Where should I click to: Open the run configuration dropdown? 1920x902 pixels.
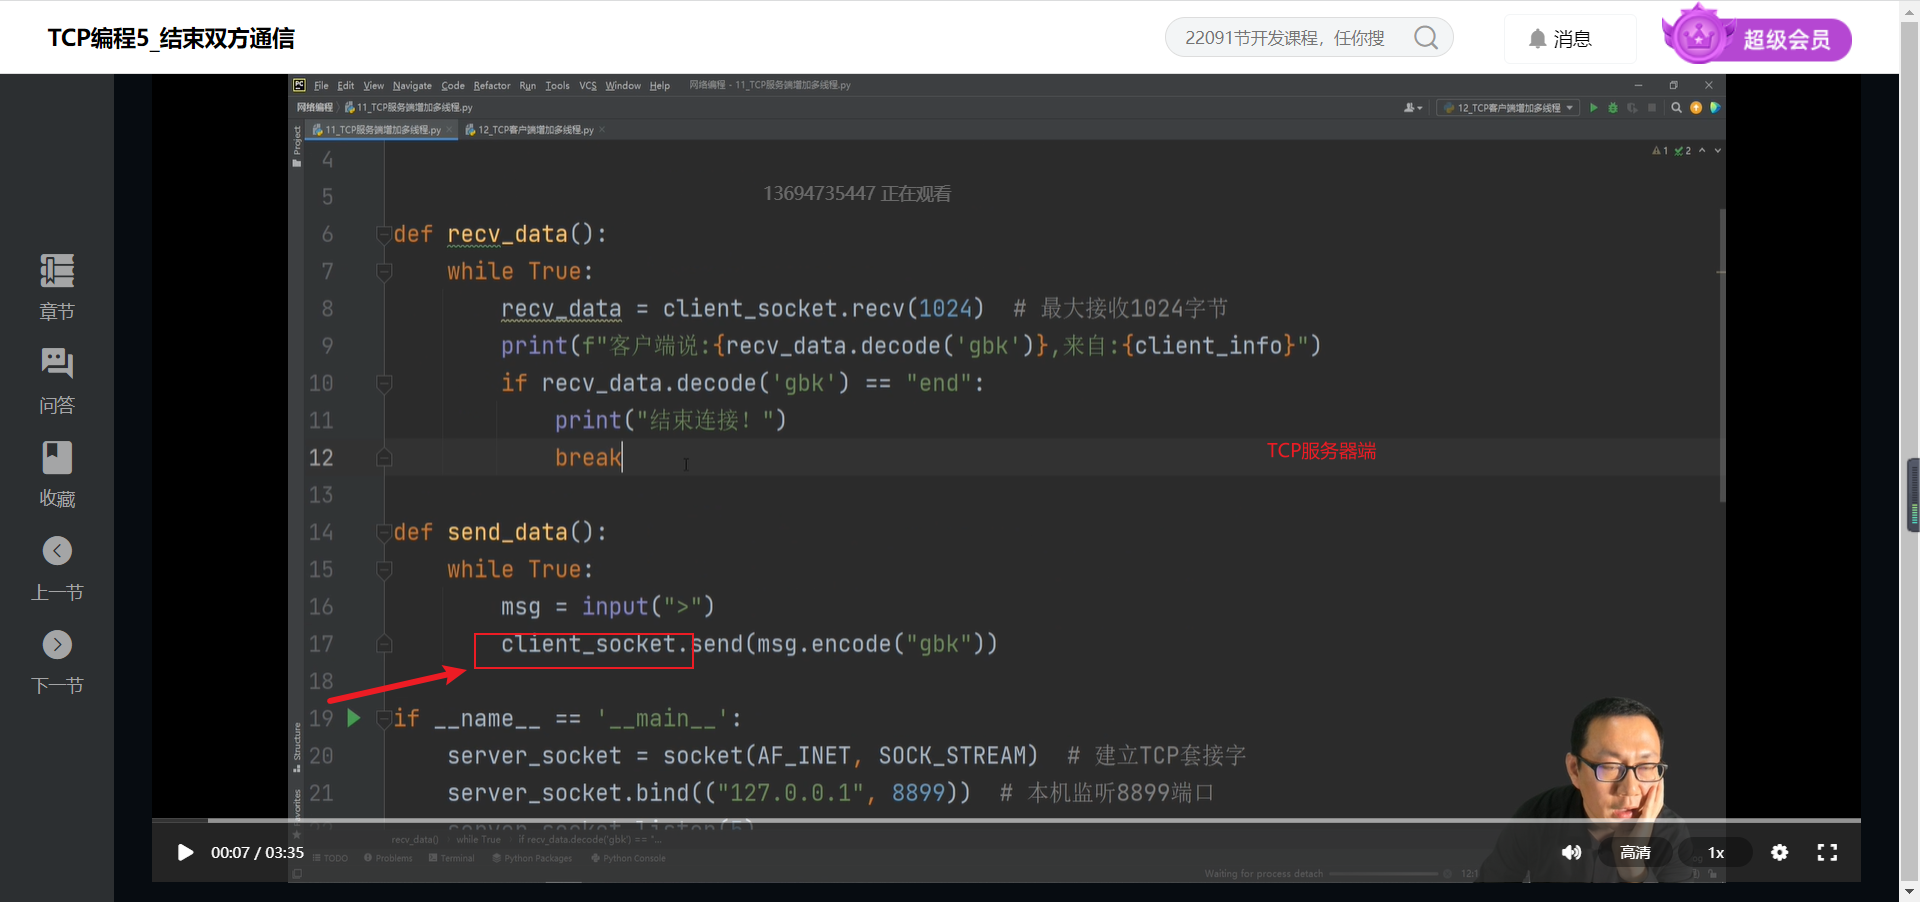coord(1509,108)
